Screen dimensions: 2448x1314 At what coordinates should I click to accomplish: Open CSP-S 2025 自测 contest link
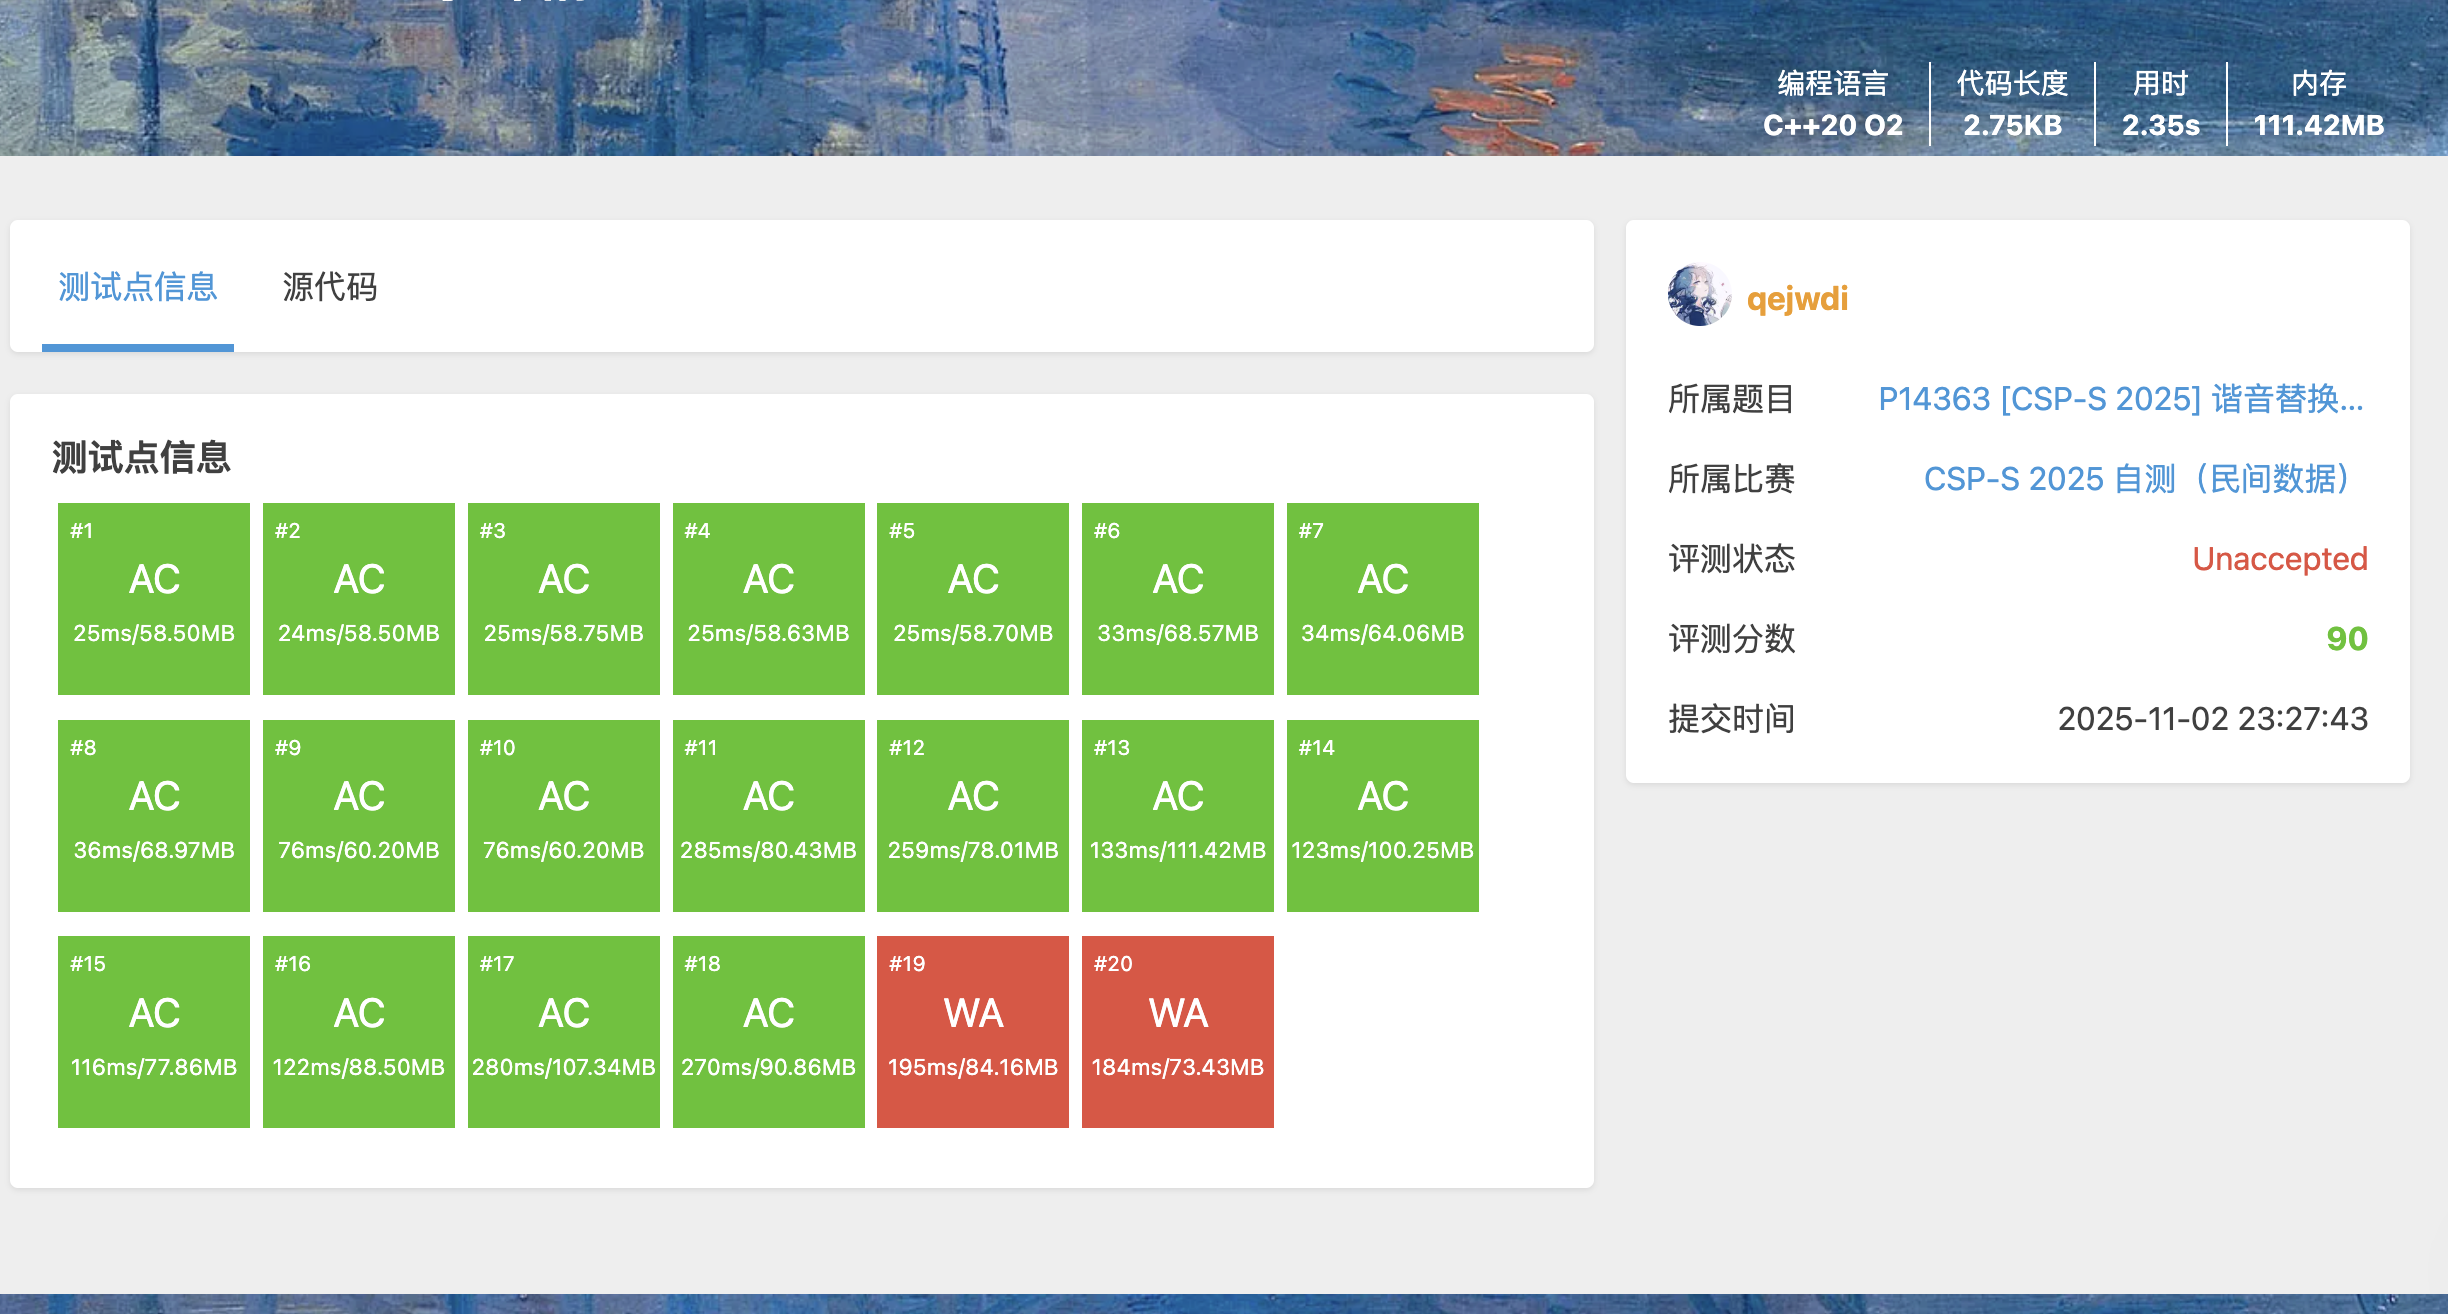pyautogui.click(x=2135, y=479)
